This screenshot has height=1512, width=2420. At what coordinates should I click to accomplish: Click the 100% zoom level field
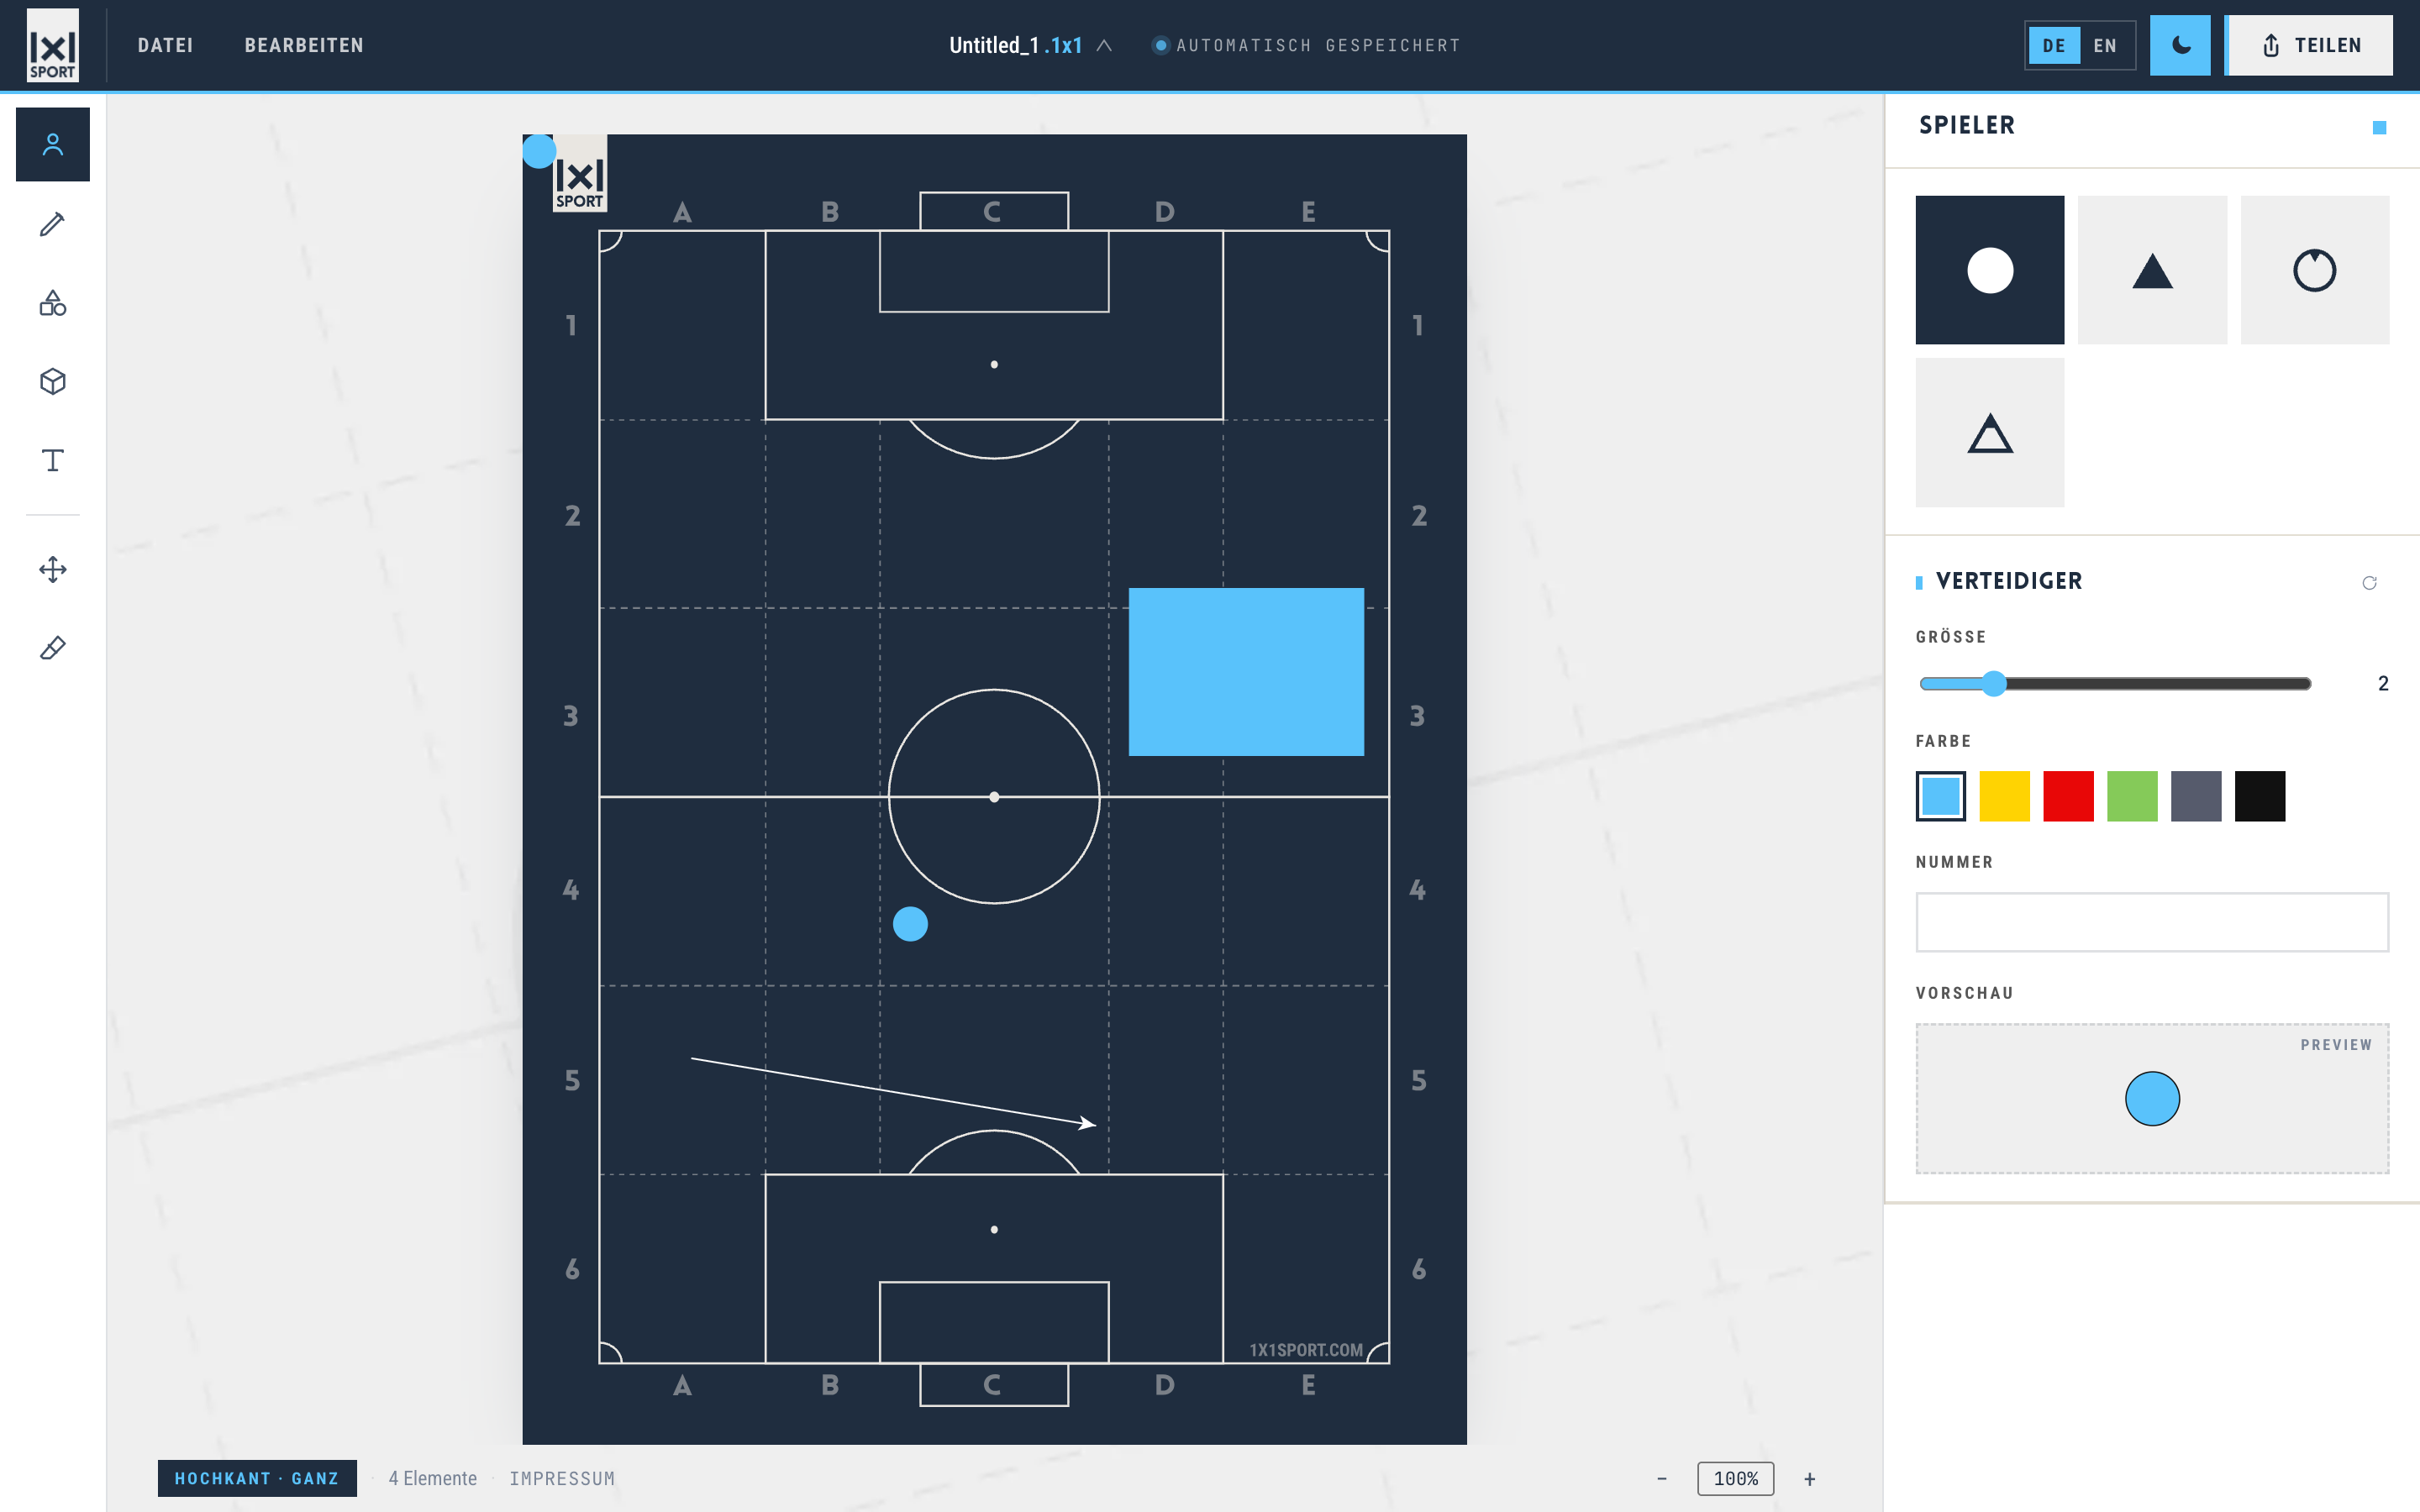click(x=1736, y=1478)
